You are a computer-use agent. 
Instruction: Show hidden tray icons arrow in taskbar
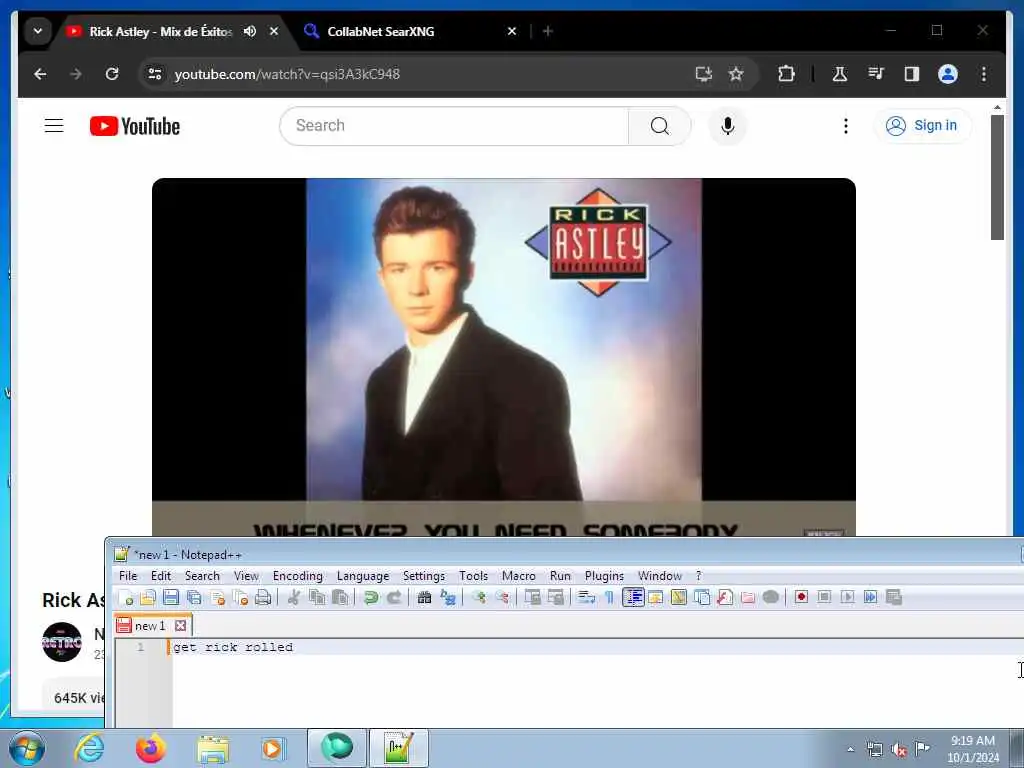pyautogui.click(x=850, y=749)
